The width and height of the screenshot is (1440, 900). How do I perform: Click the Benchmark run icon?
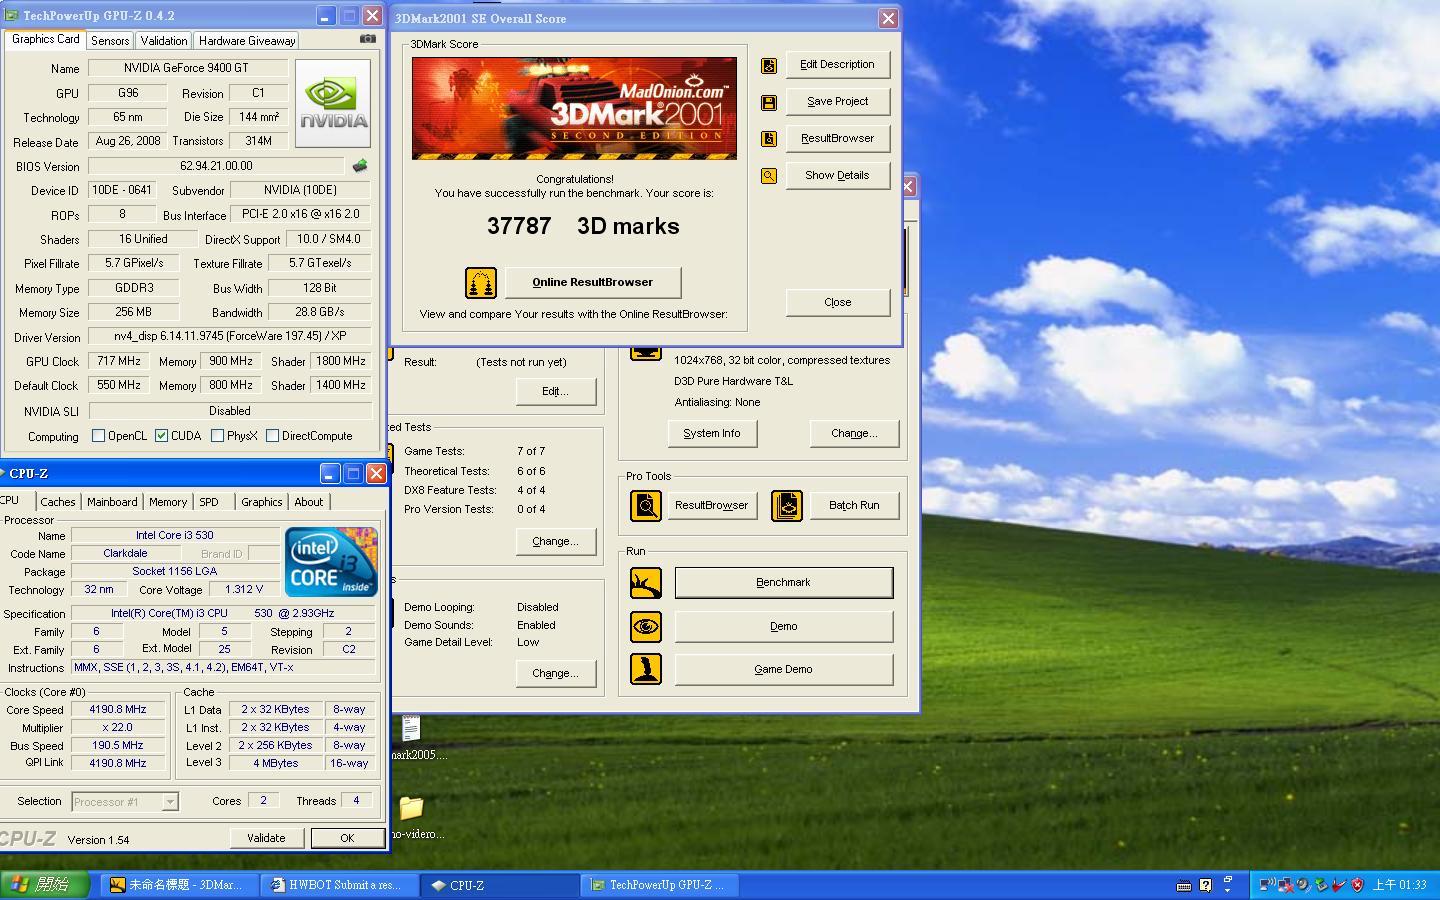pyautogui.click(x=646, y=583)
